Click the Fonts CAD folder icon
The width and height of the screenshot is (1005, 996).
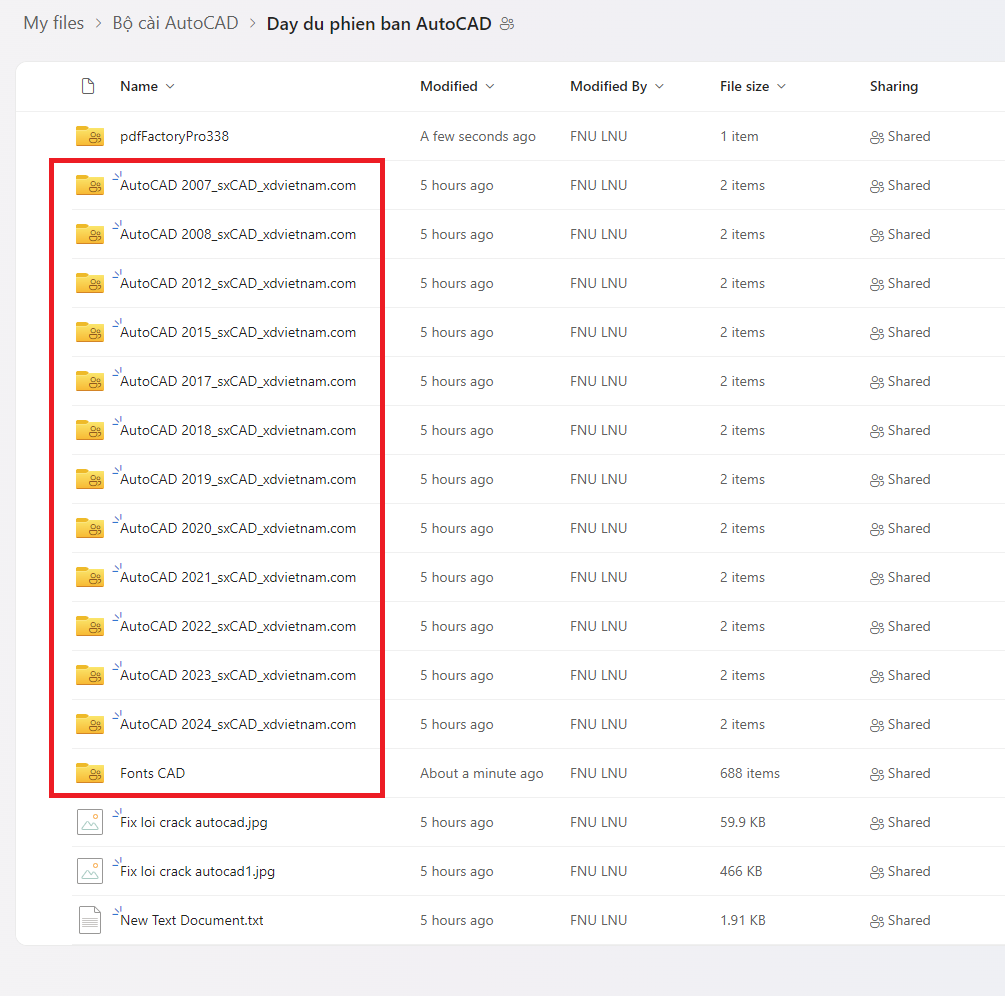tap(89, 774)
